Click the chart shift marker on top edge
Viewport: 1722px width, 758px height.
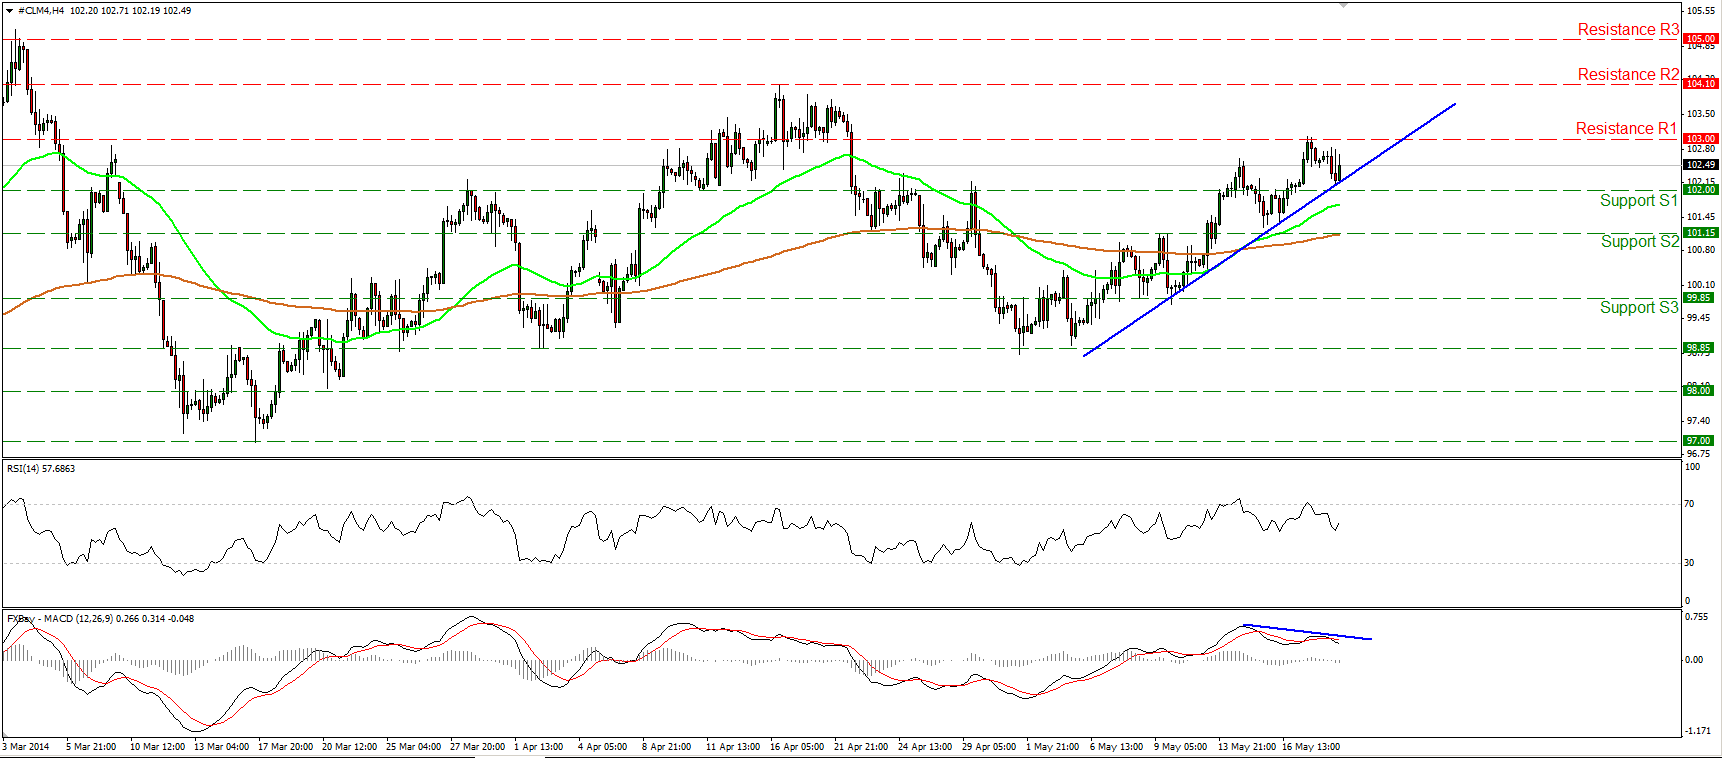(1343, 5)
